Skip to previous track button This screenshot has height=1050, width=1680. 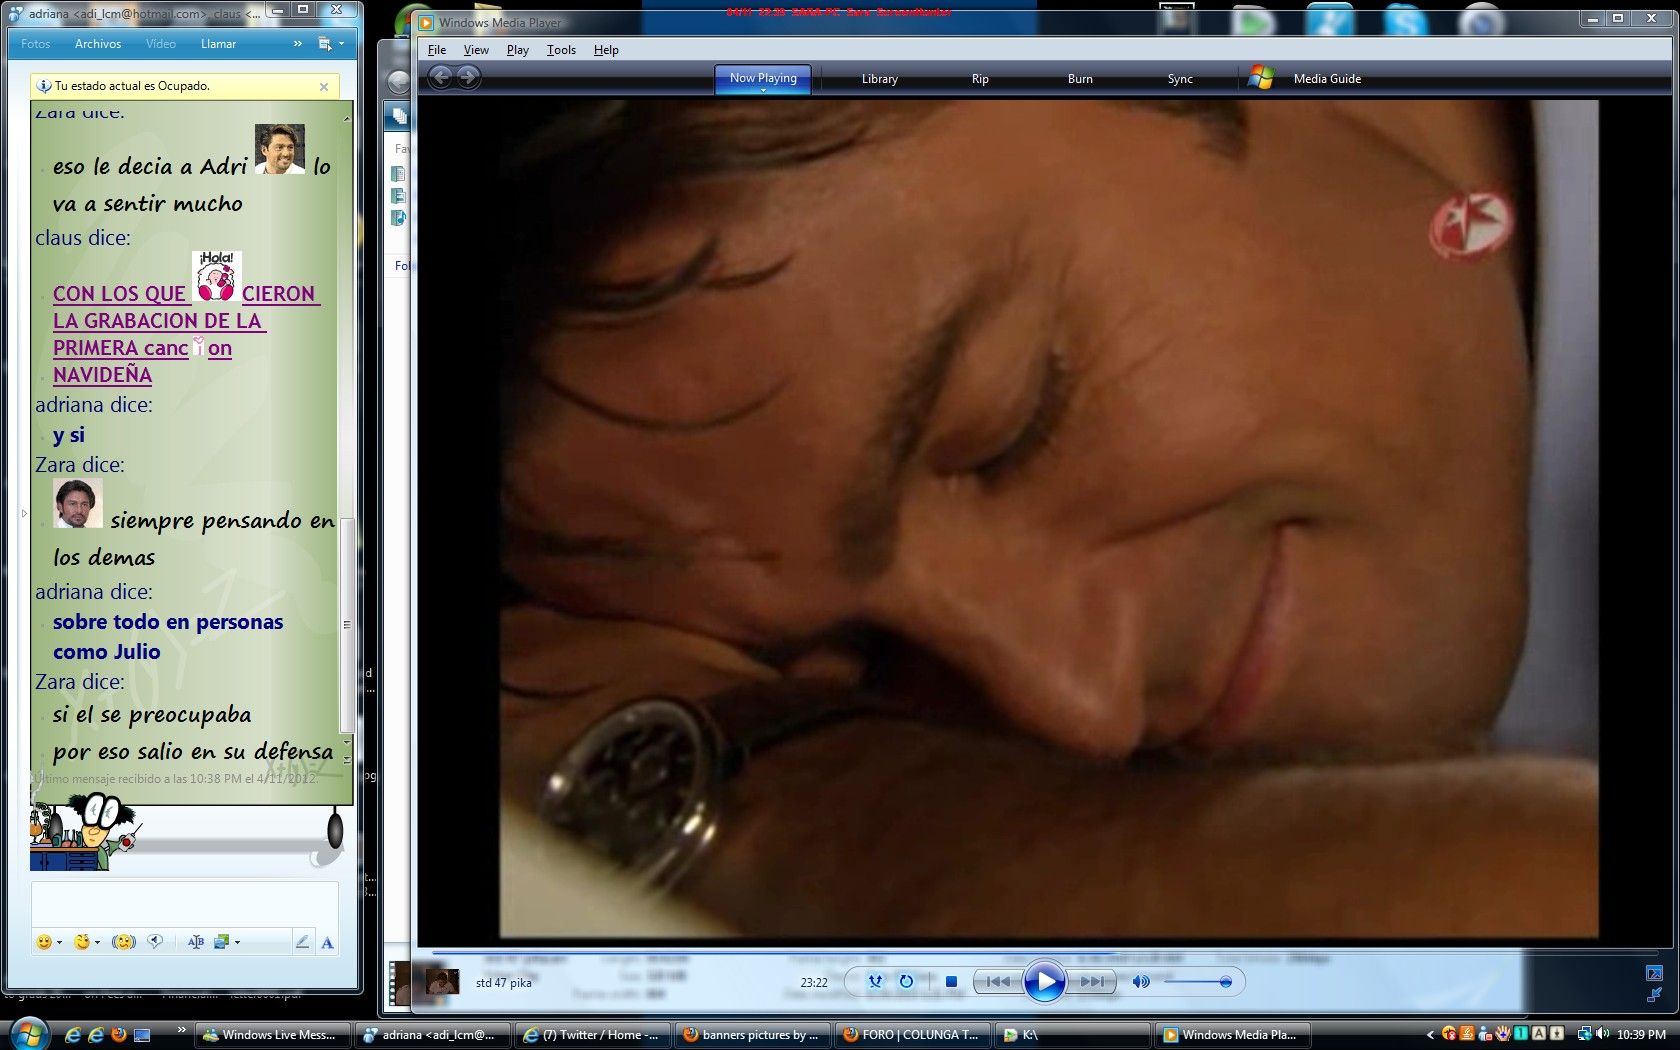(x=997, y=982)
